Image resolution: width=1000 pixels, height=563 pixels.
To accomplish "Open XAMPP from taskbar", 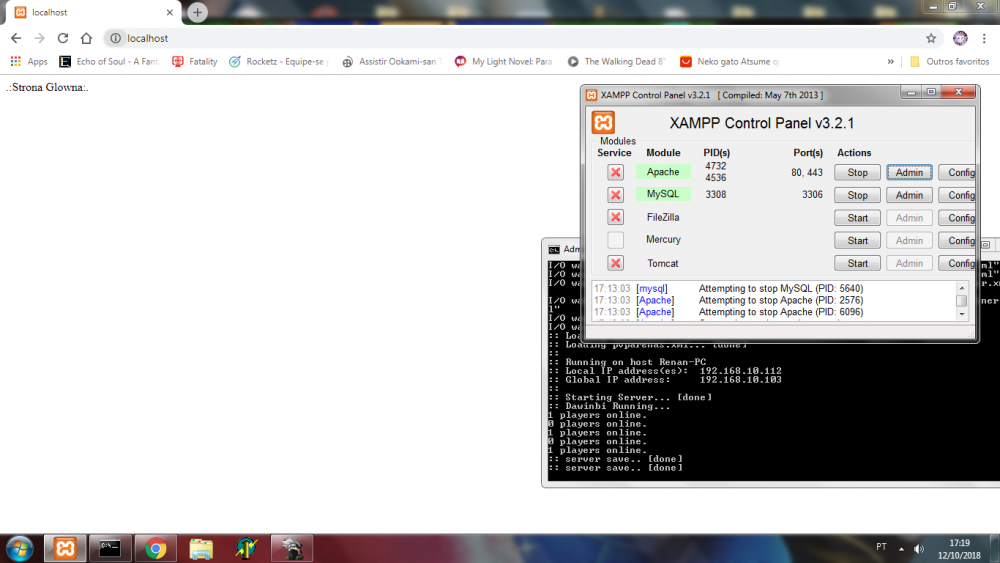I will point(65,548).
